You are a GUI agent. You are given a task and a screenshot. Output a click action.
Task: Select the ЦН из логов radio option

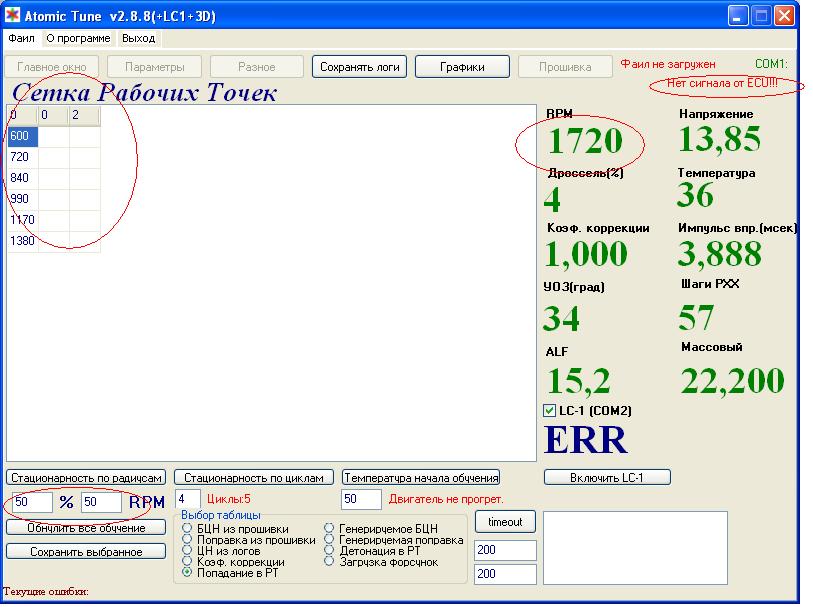[x=187, y=551]
